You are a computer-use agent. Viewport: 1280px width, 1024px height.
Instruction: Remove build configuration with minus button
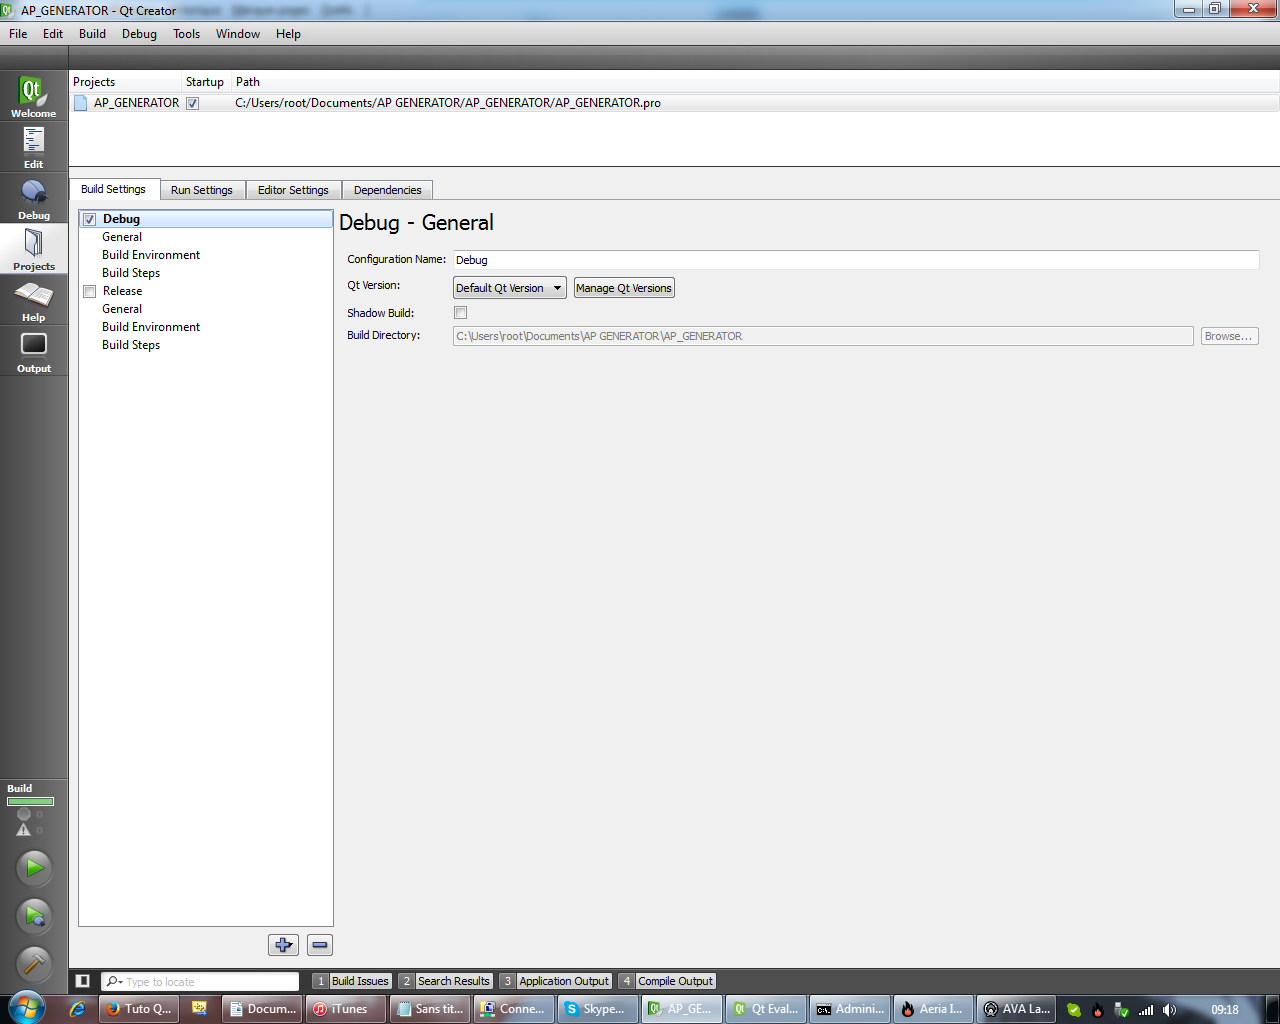tap(320, 945)
